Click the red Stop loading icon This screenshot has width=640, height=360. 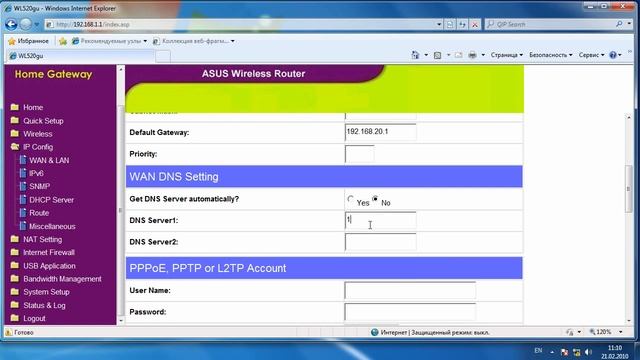pyautogui.click(x=475, y=24)
